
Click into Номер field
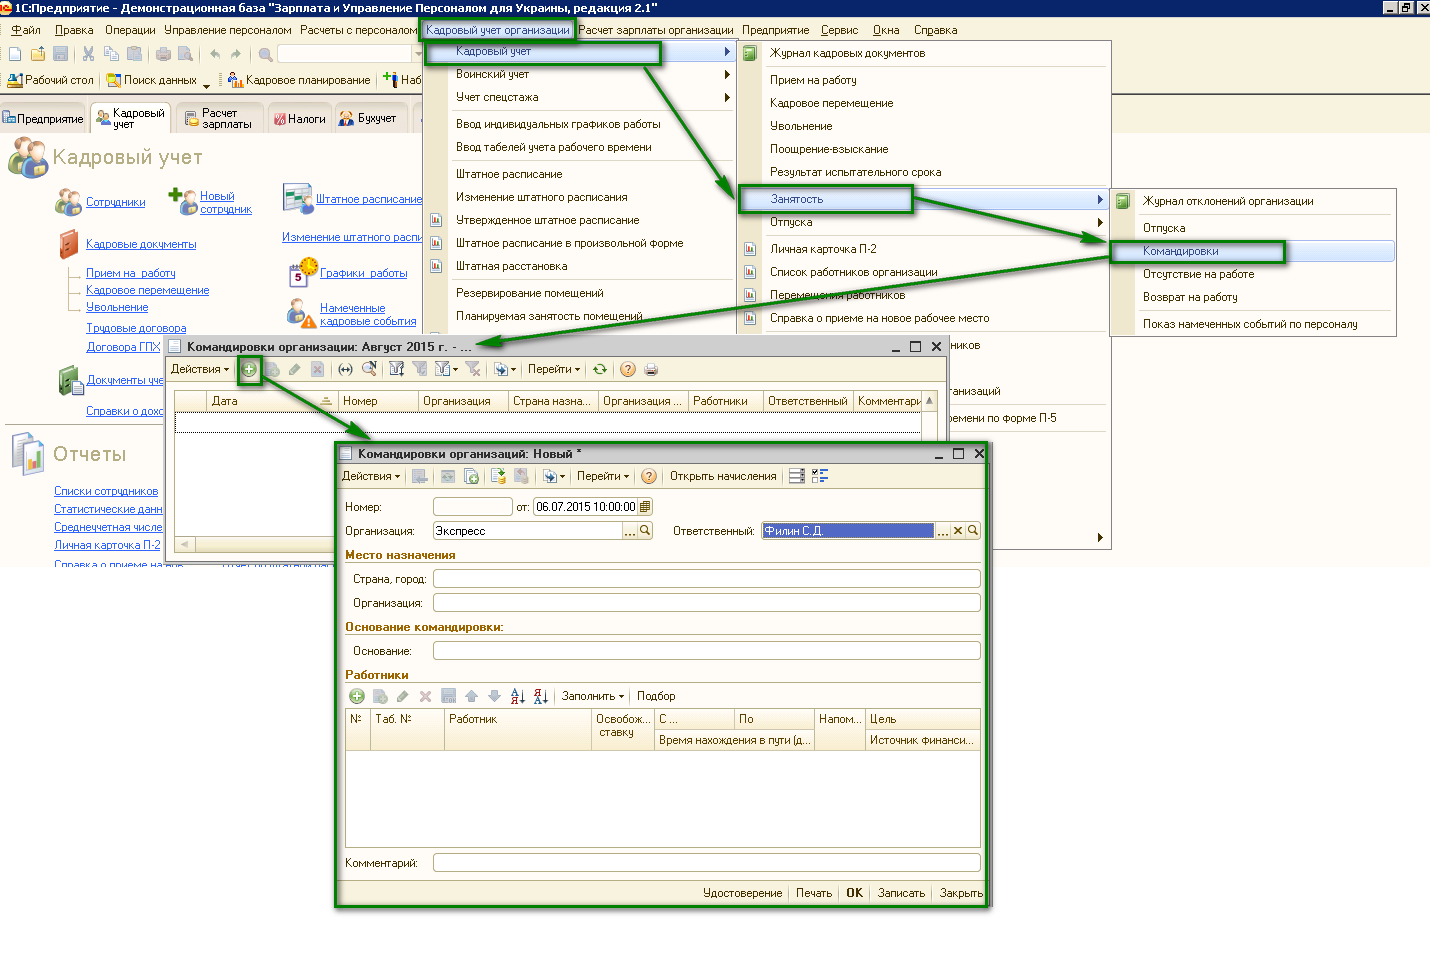(x=472, y=507)
